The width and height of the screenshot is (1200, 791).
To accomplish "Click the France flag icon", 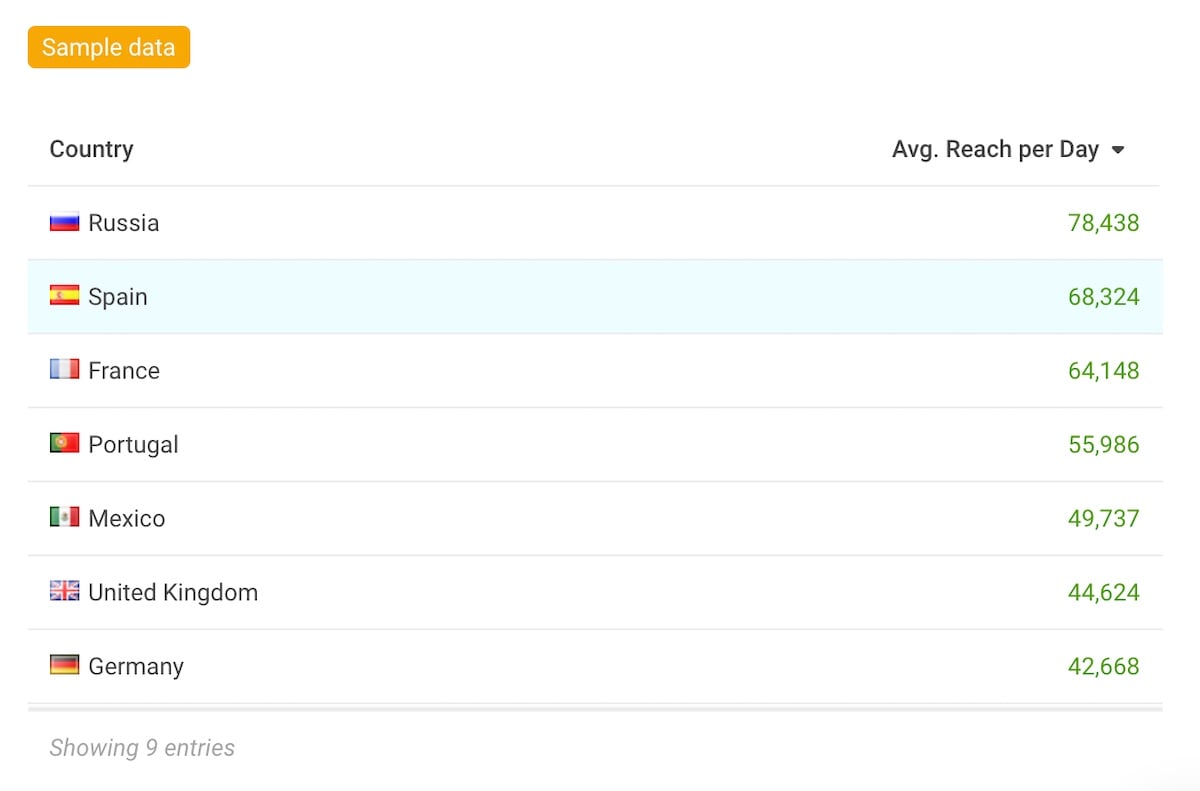I will [x=64, y=371].
